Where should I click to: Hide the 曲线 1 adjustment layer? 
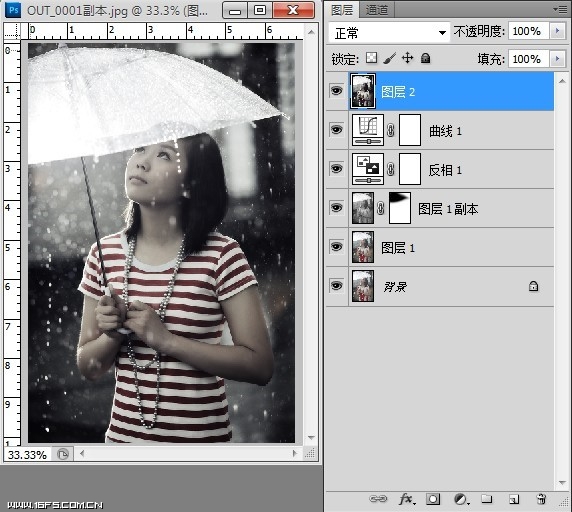click(x=336, y=129)
